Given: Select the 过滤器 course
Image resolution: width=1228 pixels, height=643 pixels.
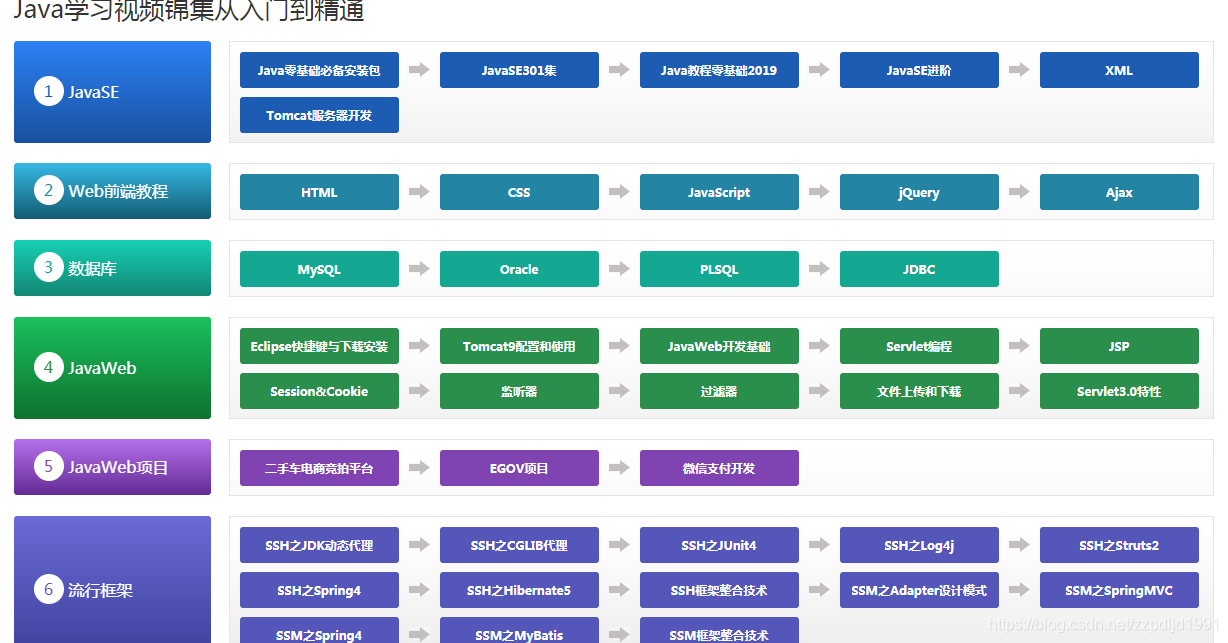Looking at the screenshot, I should (719, 391).
